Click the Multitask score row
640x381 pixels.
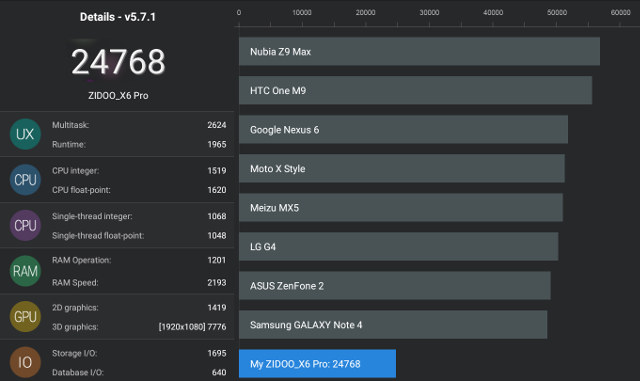tap(139, 125)
